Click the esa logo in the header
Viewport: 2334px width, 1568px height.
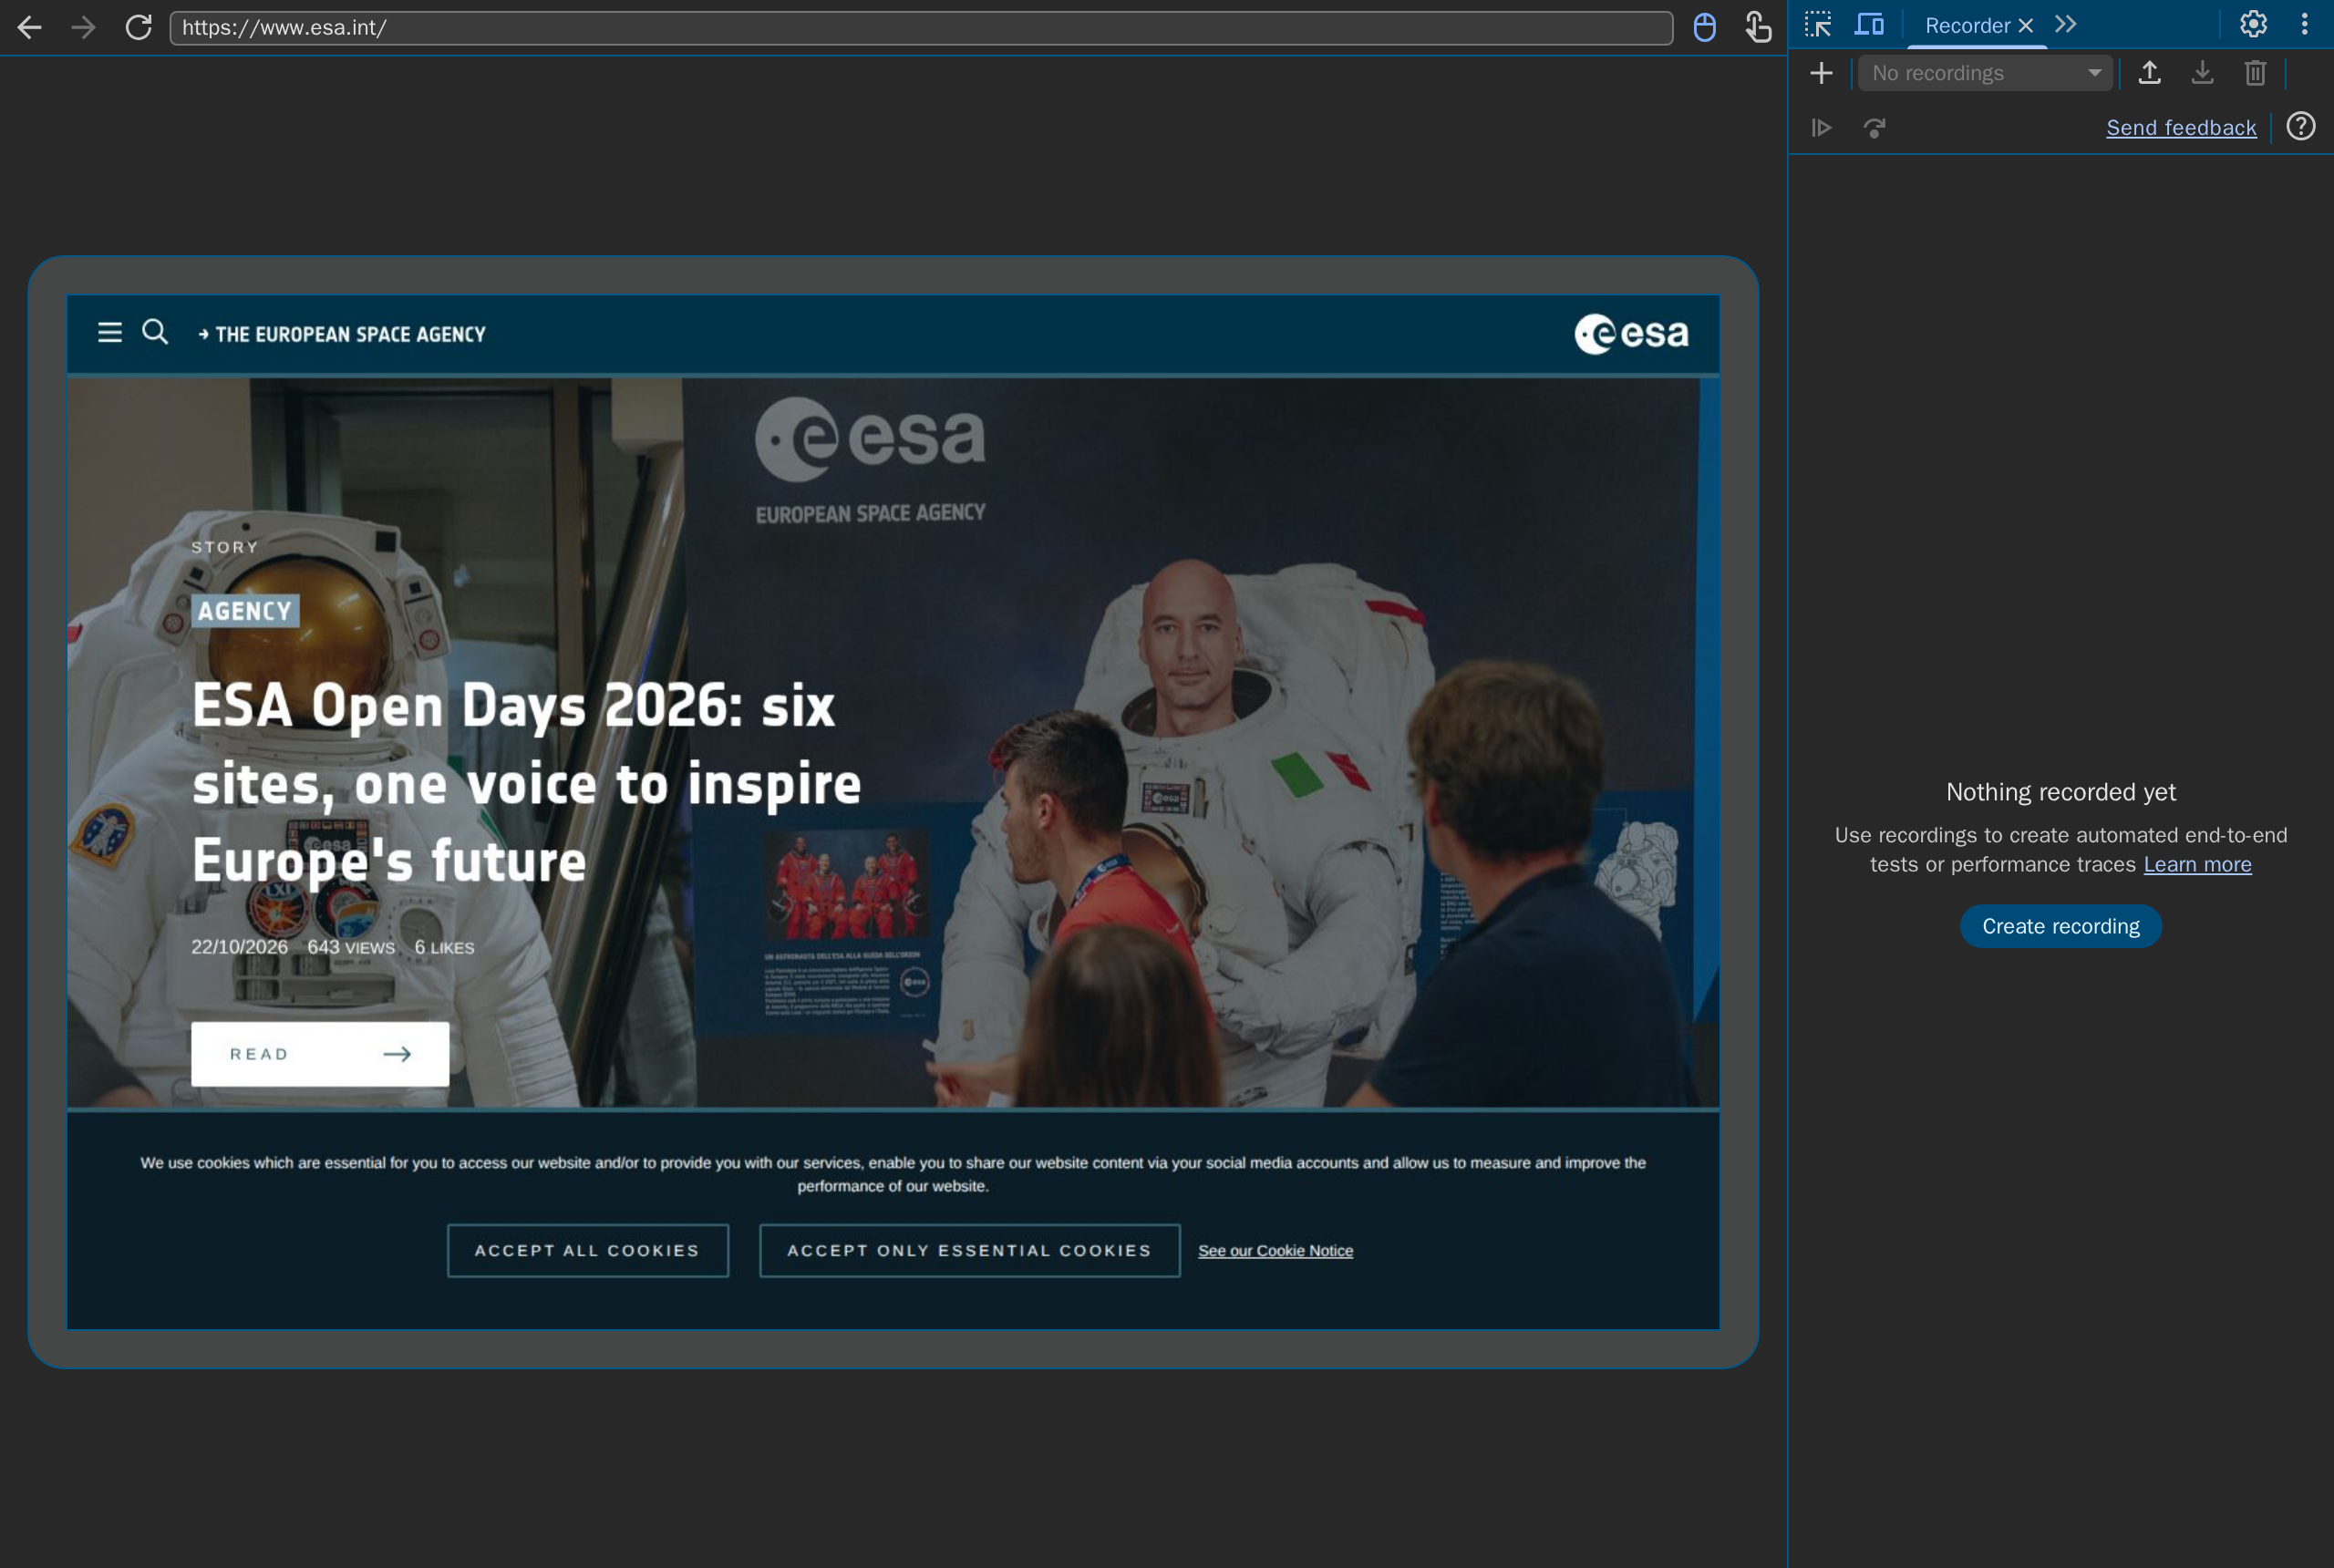[x=1631, y=334]
